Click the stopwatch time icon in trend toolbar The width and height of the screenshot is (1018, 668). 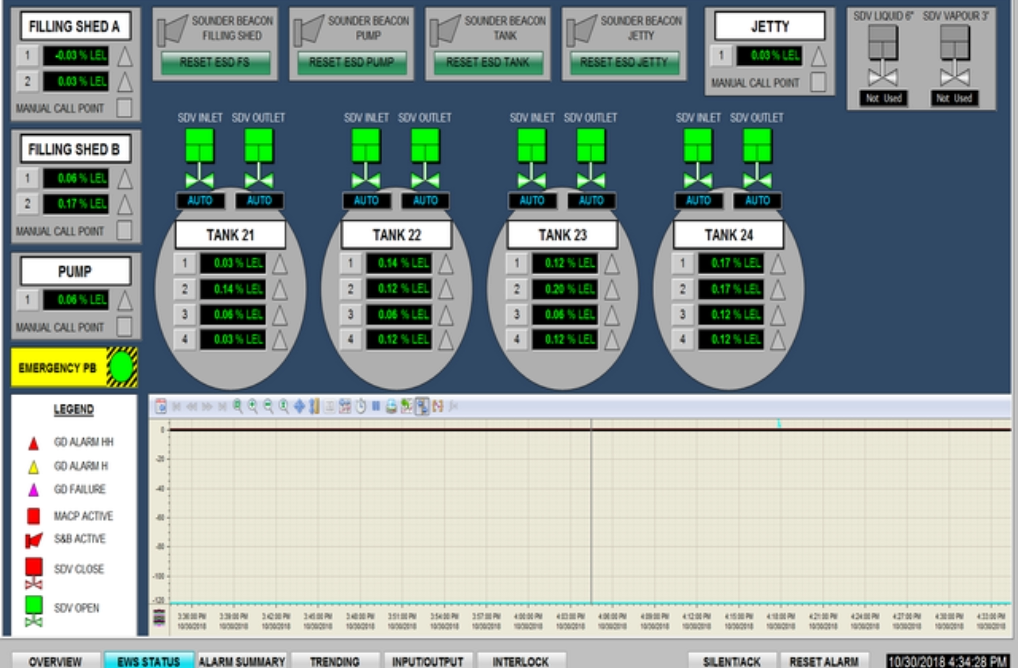pyautogui.click(x=360, y=407)
